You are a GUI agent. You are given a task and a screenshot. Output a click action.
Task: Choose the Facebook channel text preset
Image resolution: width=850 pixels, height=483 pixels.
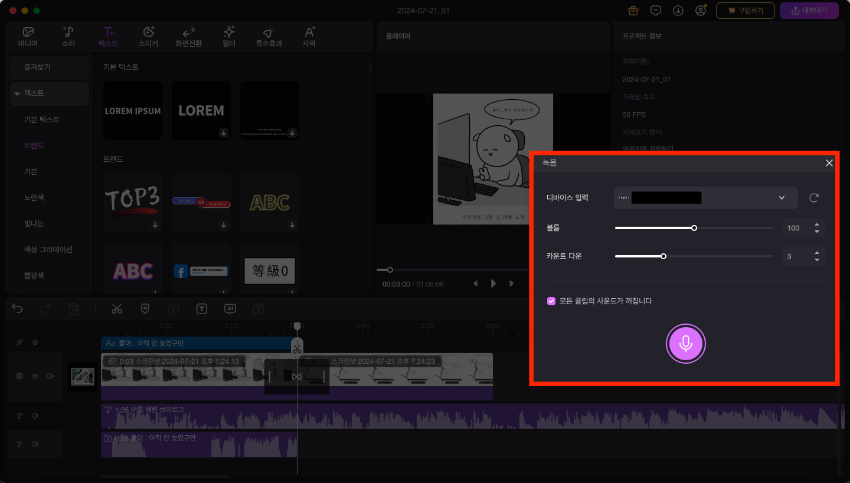(x=201, y=268)
